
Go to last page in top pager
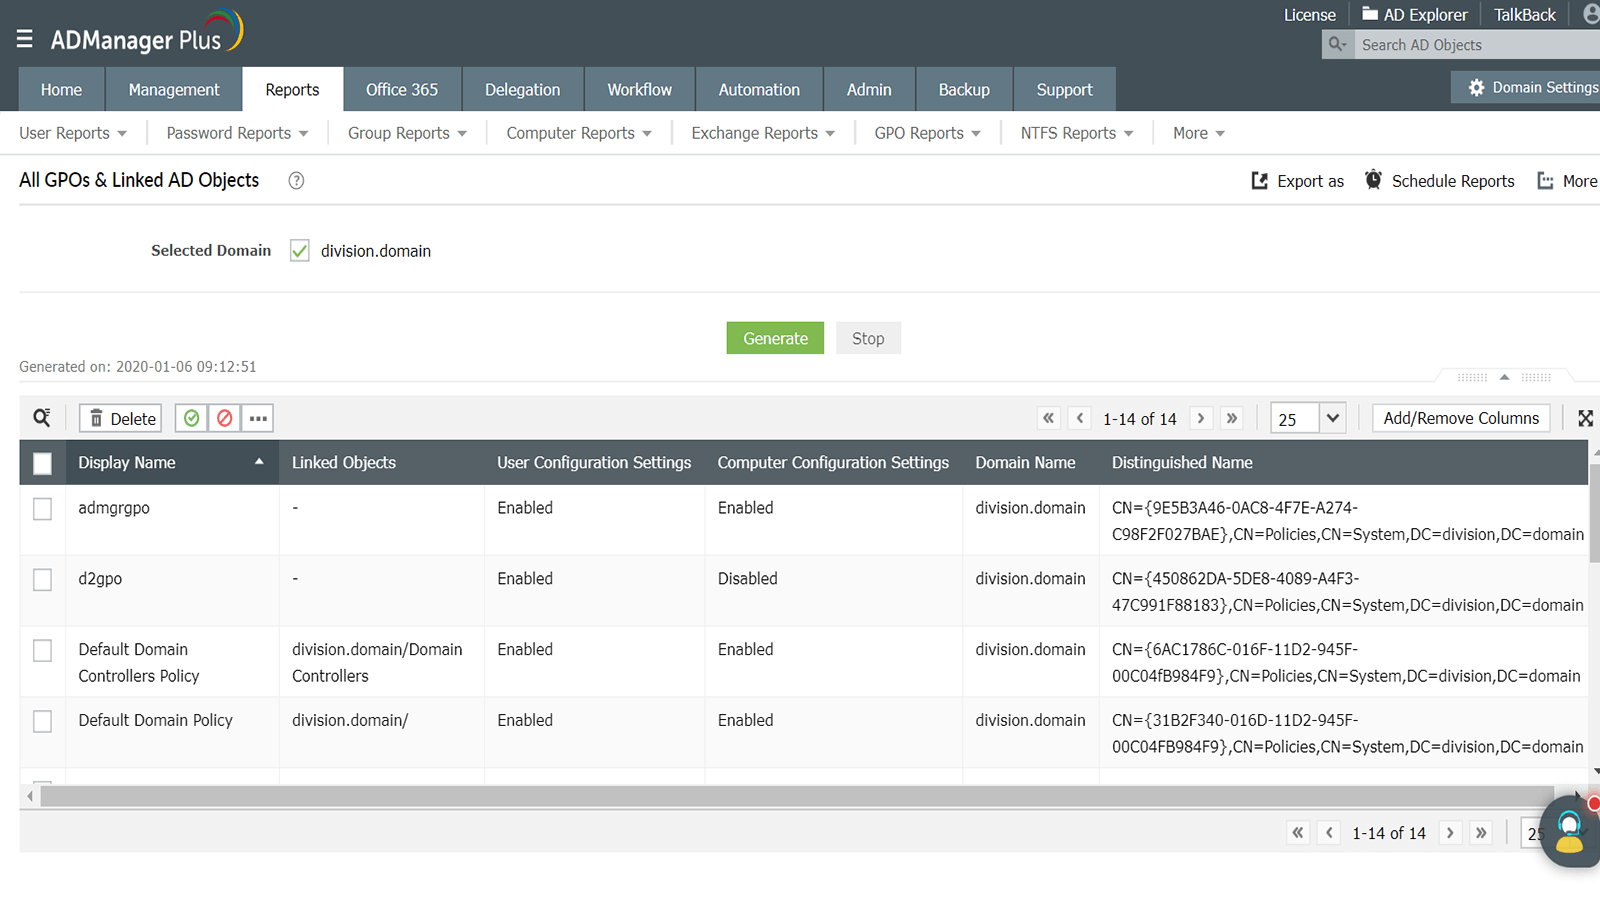pos(1232,418)
